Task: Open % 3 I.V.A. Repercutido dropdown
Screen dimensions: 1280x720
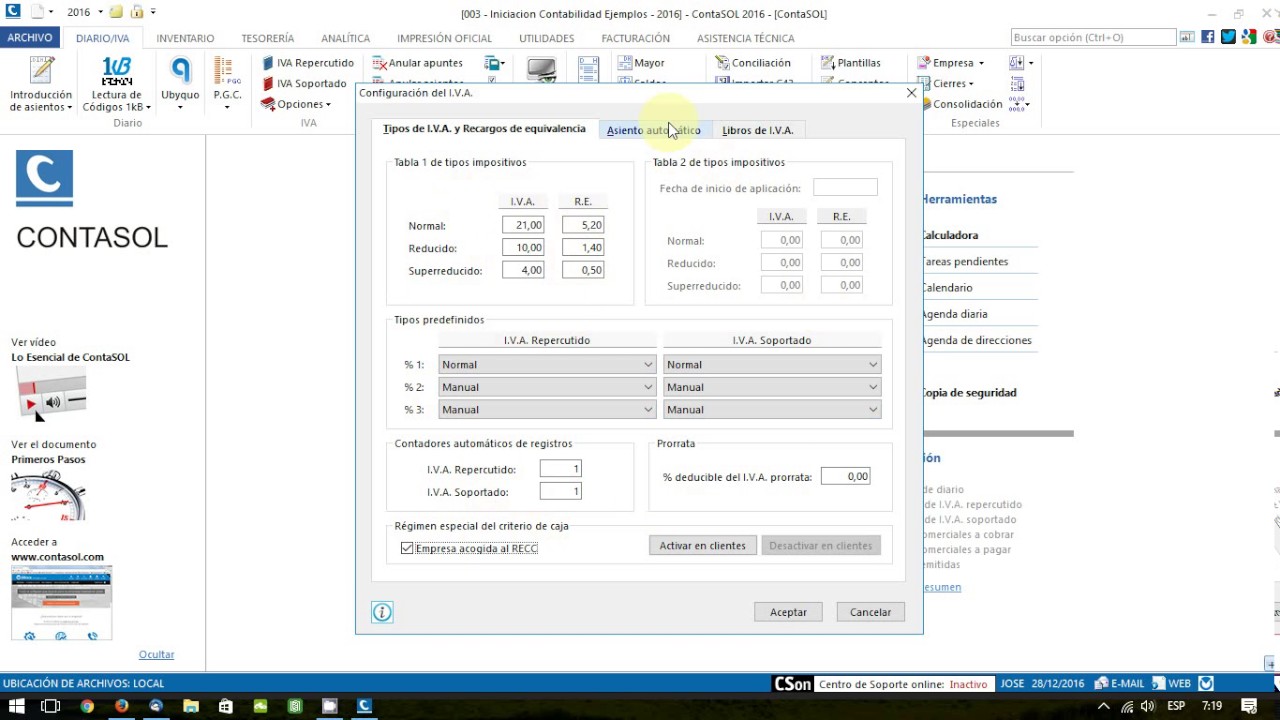Action: tap(547, 410)
